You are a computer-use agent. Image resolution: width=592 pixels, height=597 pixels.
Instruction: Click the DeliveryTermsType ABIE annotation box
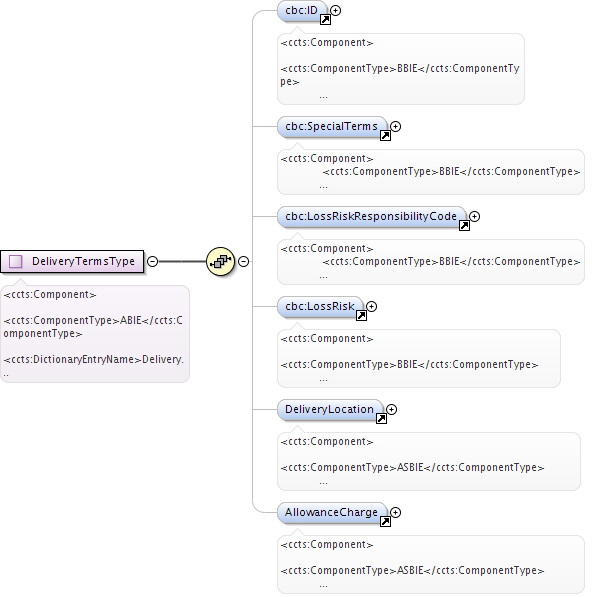click(x=95, y=333)
